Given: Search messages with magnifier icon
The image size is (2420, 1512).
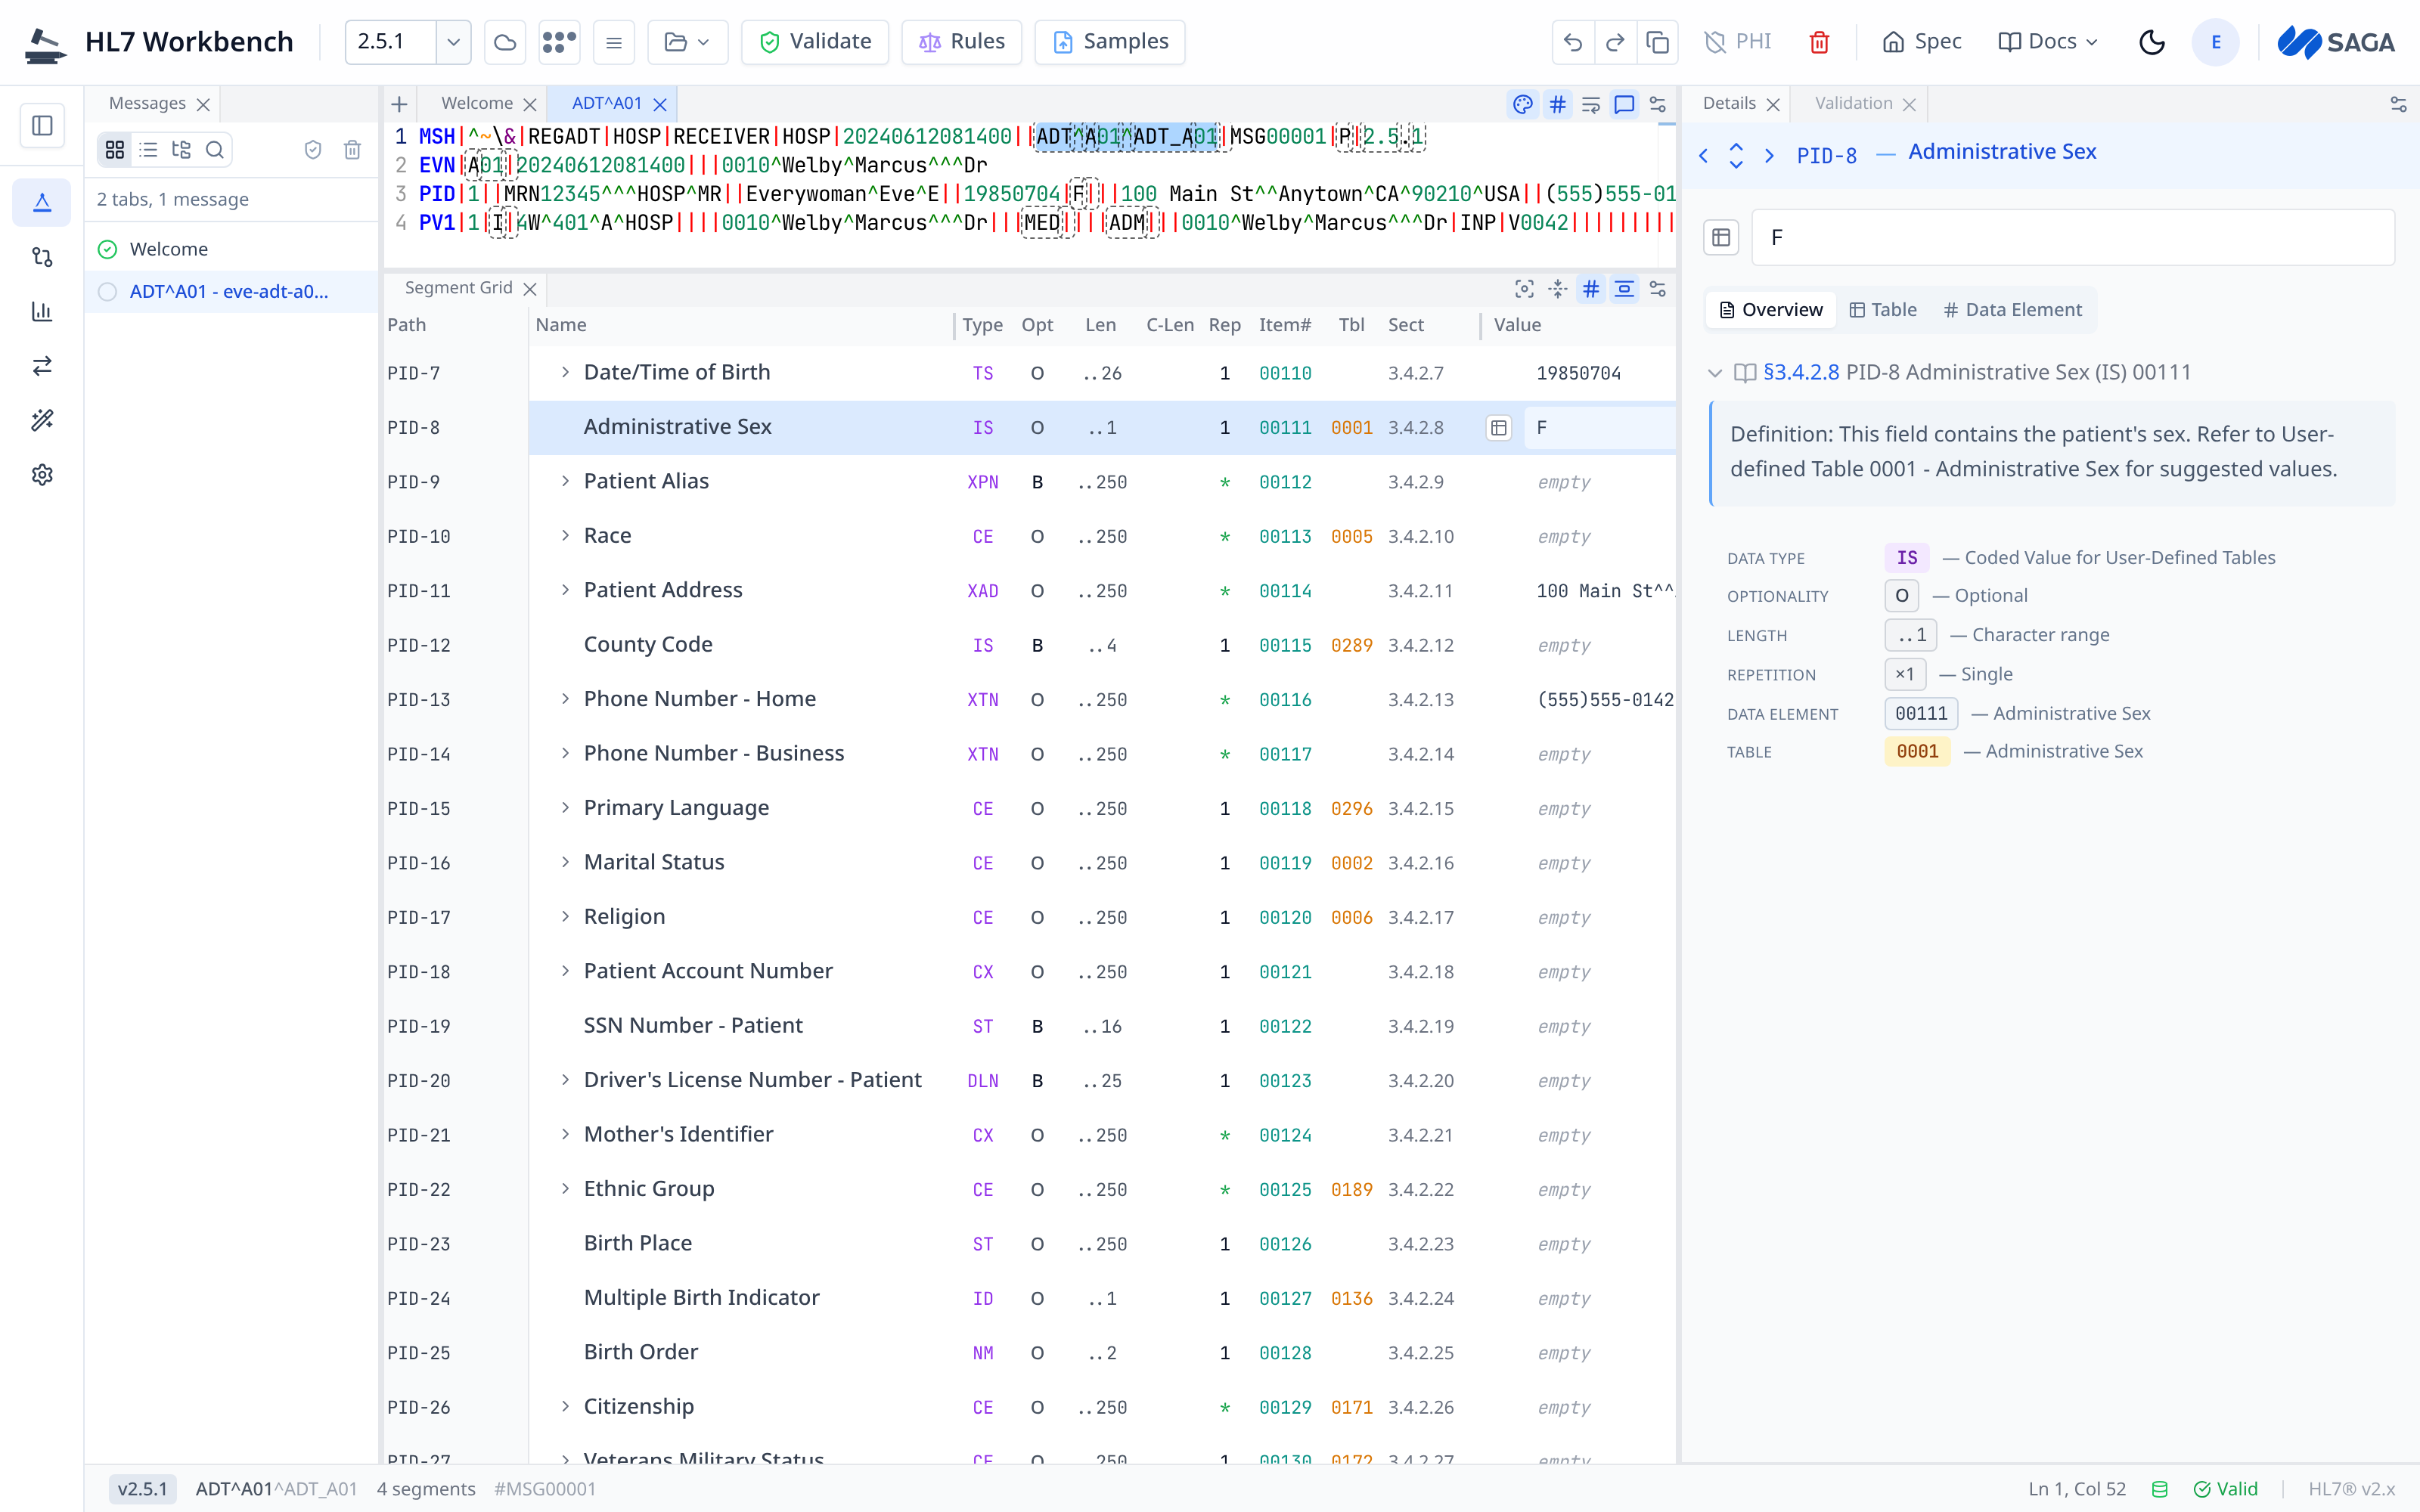Looking at the screenshot, I should pyautogui.click(x=214, y=150).
